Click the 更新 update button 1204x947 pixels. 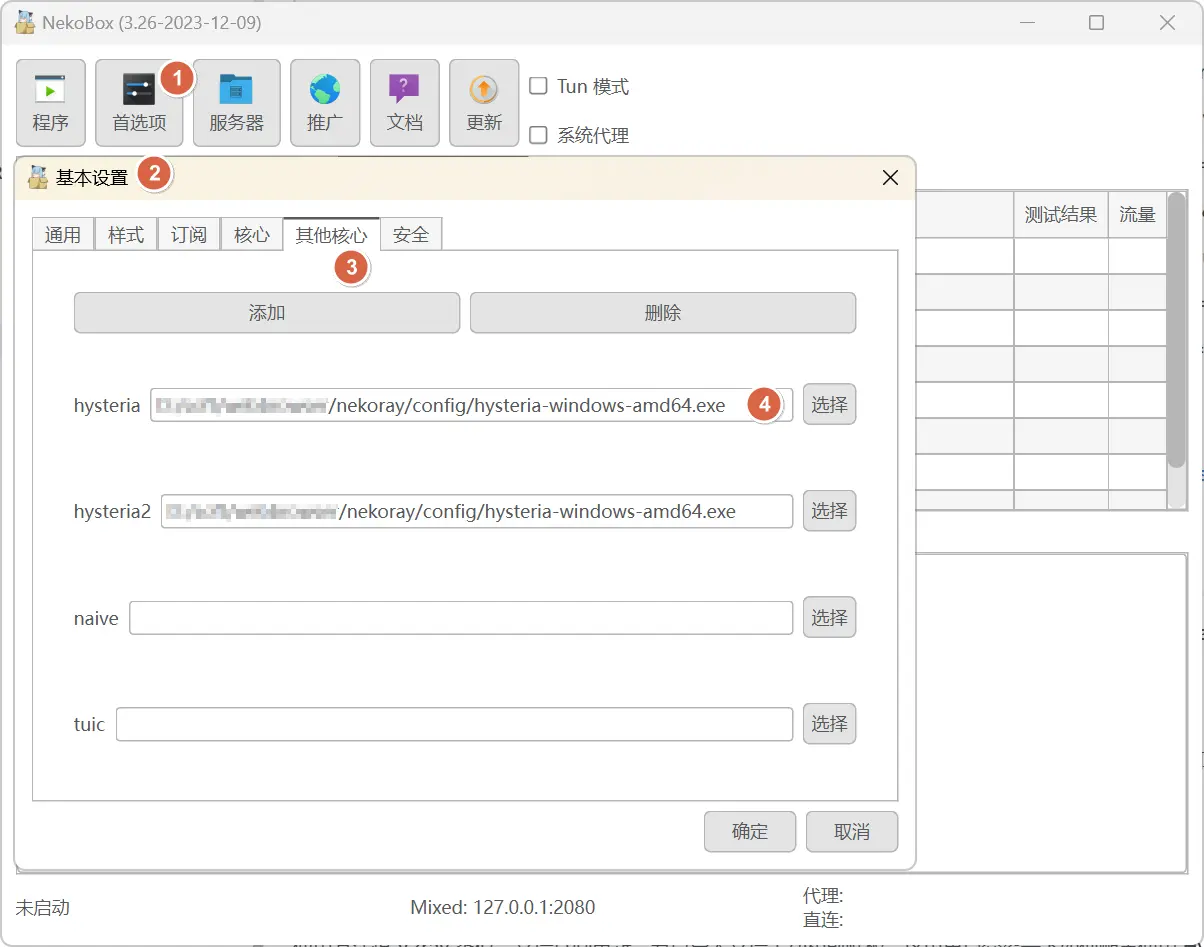[x=484, y=103]
